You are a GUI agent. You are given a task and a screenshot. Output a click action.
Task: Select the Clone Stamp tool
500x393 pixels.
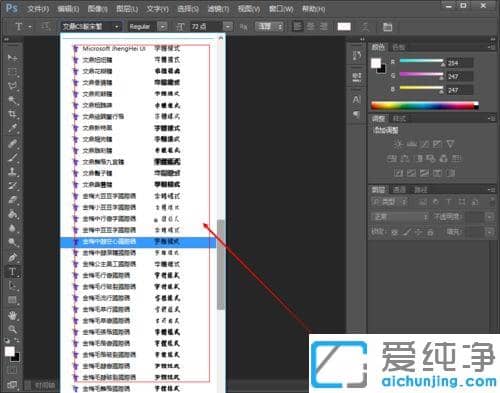pos(13,172)
